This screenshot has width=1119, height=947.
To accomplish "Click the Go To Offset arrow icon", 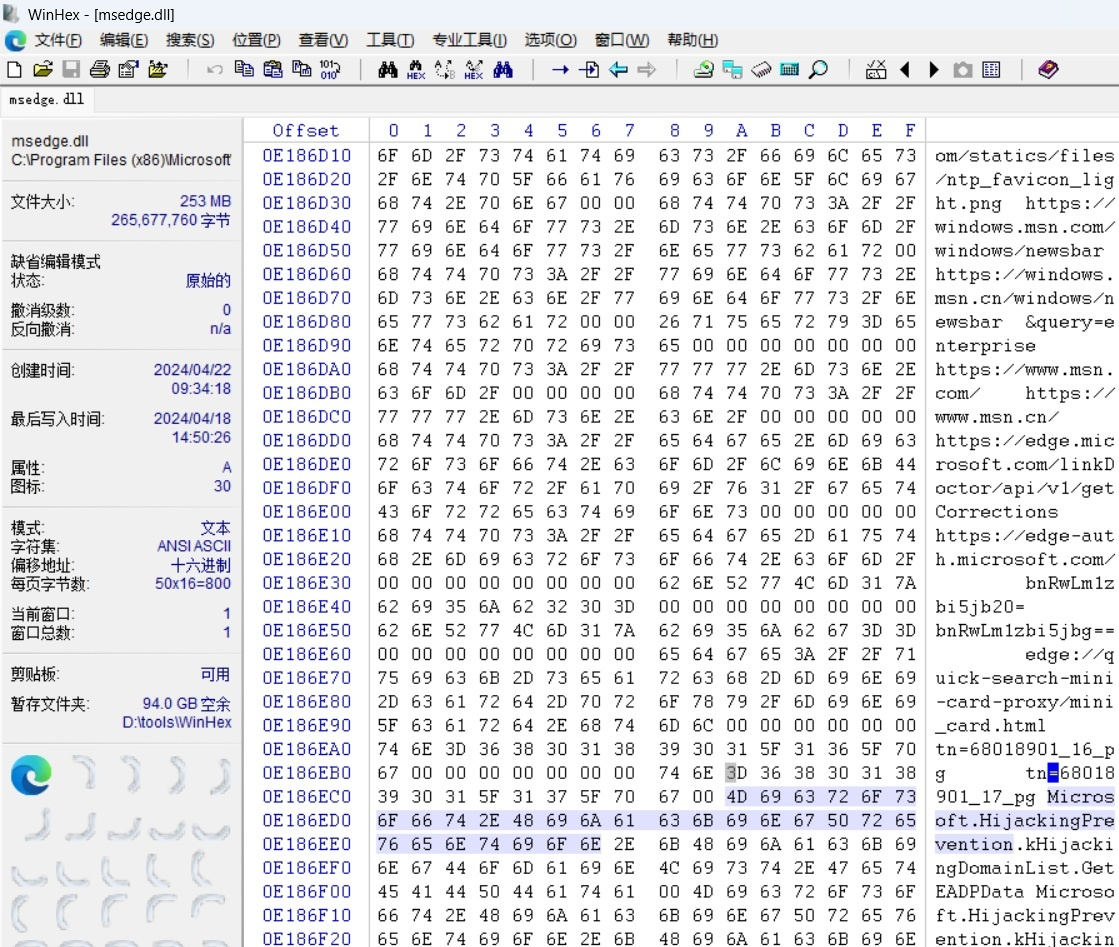I will pos(560,70).
